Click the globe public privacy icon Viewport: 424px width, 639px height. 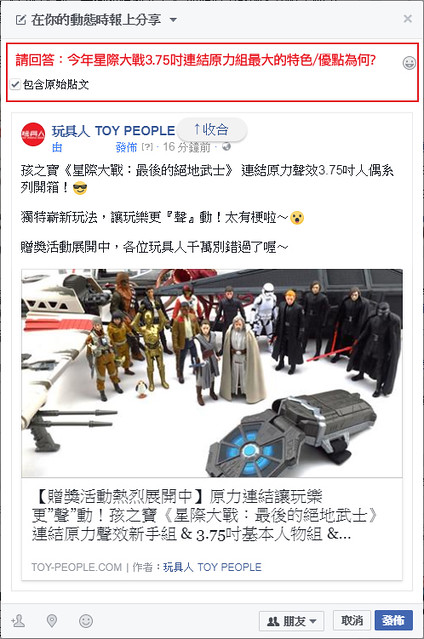tap(226, 147)
